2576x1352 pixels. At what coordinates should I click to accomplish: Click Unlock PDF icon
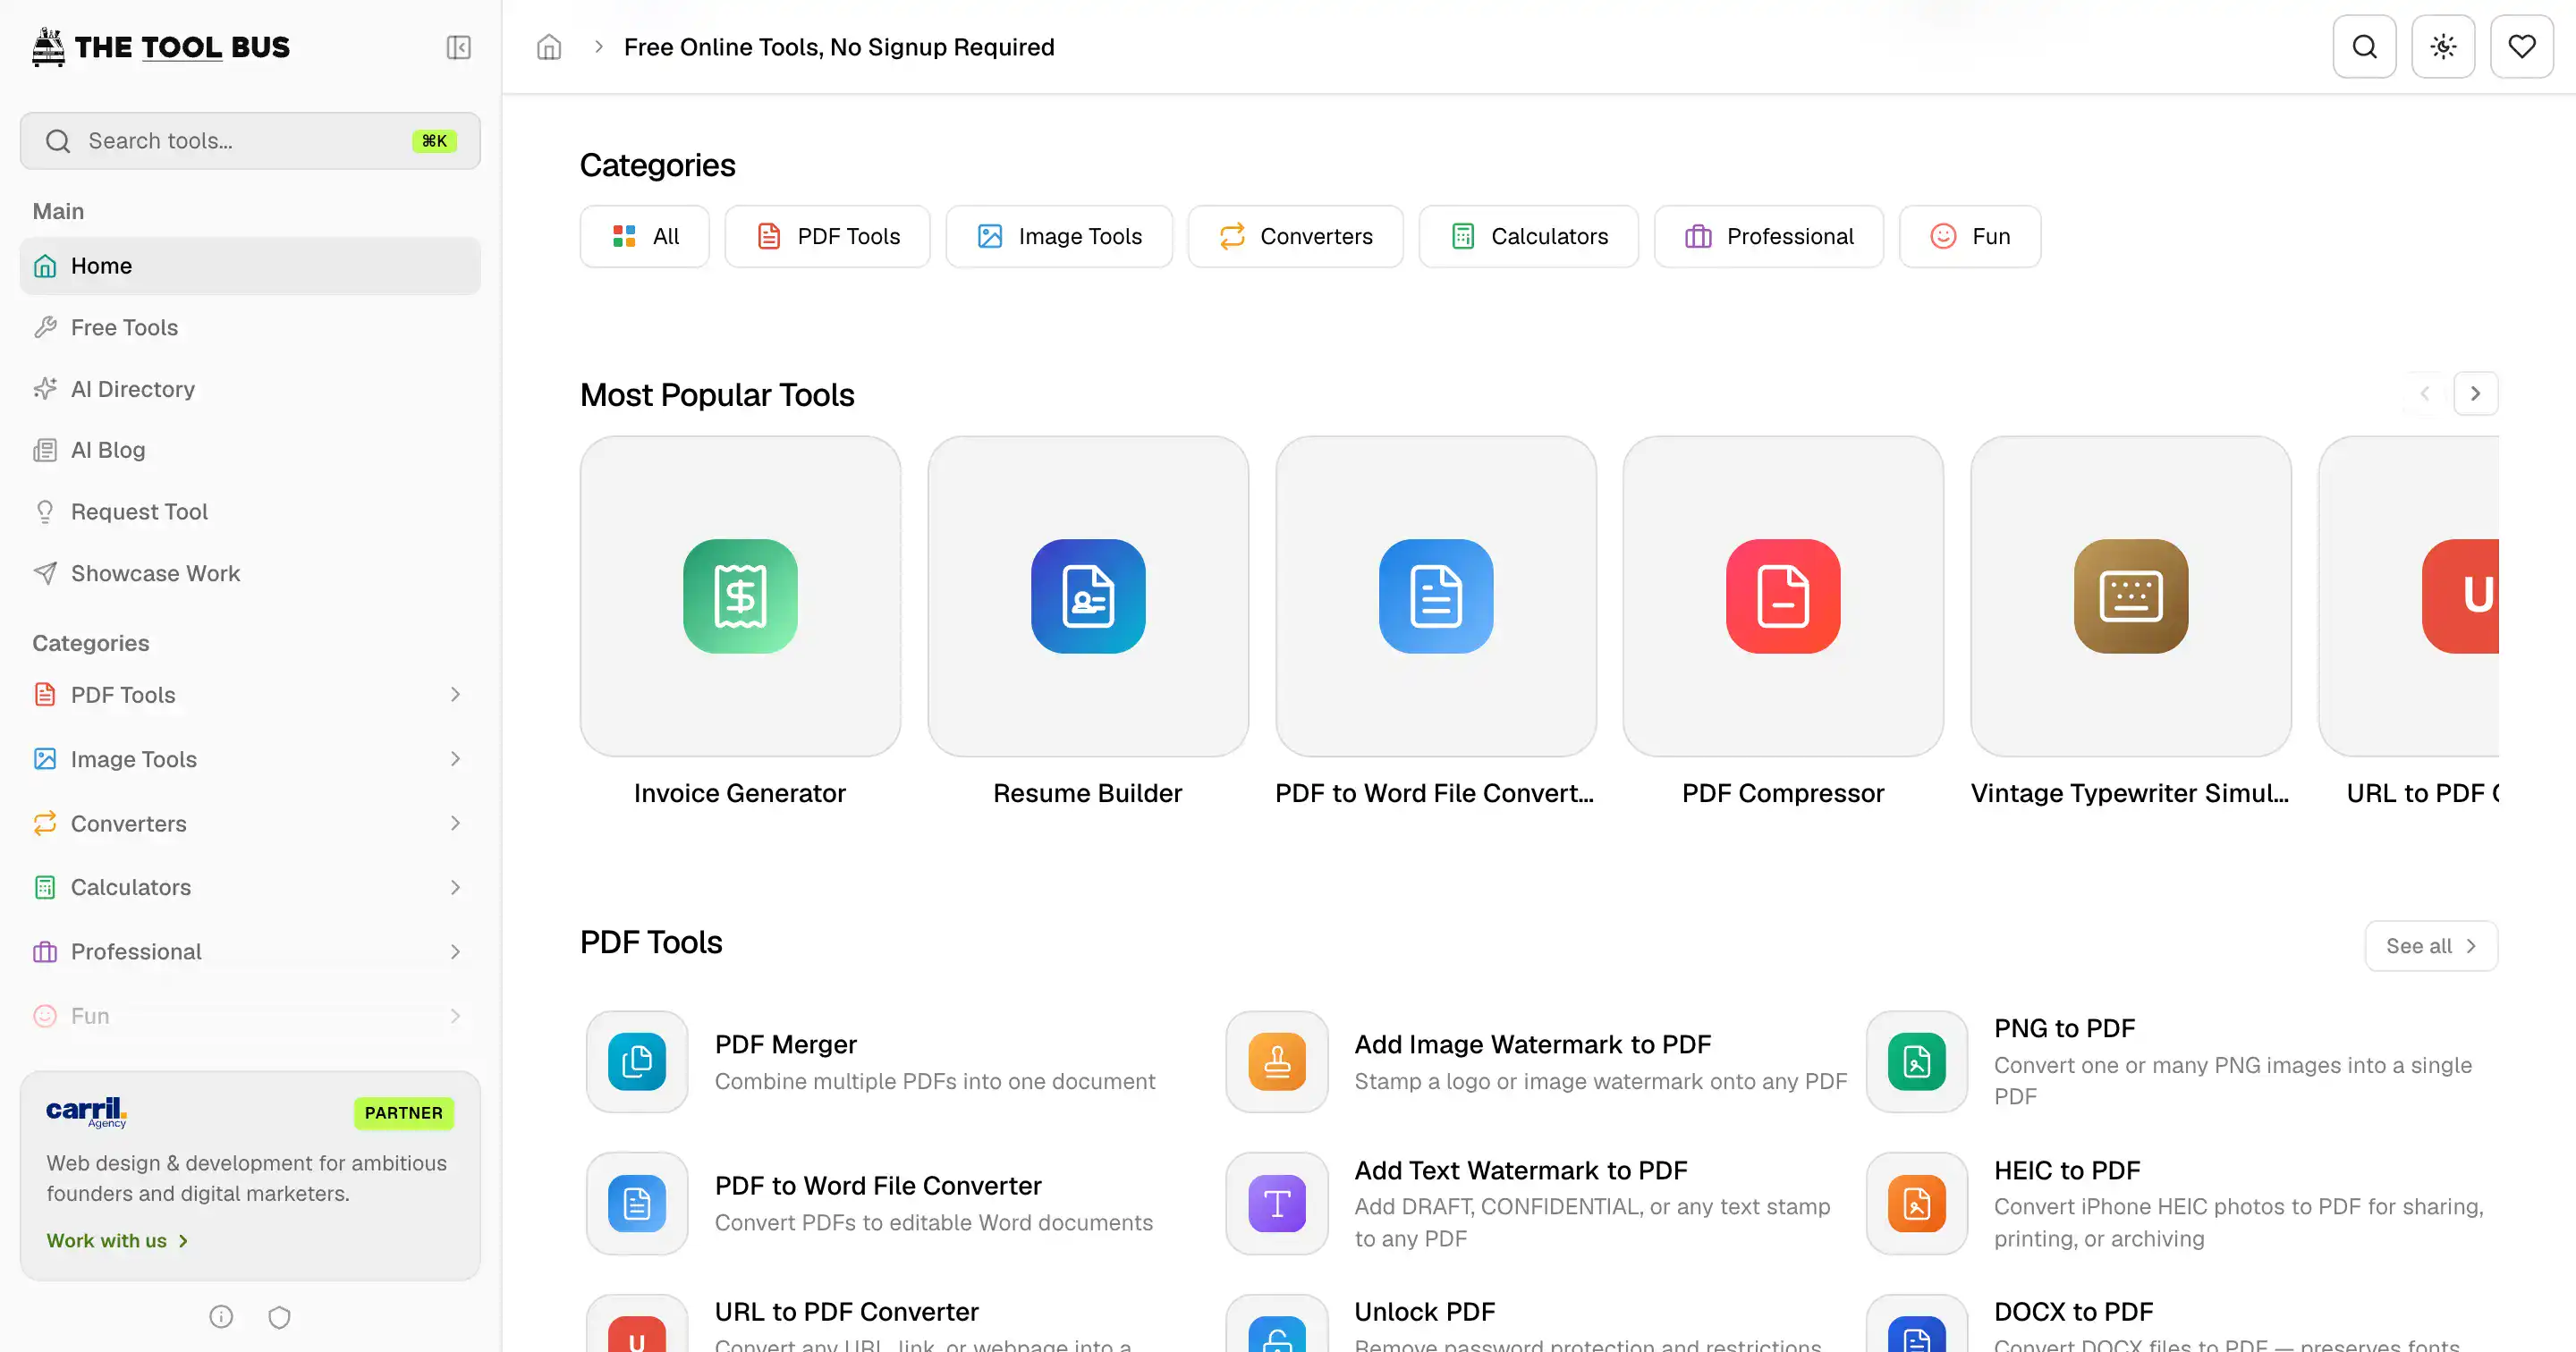[x=1277, y=1325]
